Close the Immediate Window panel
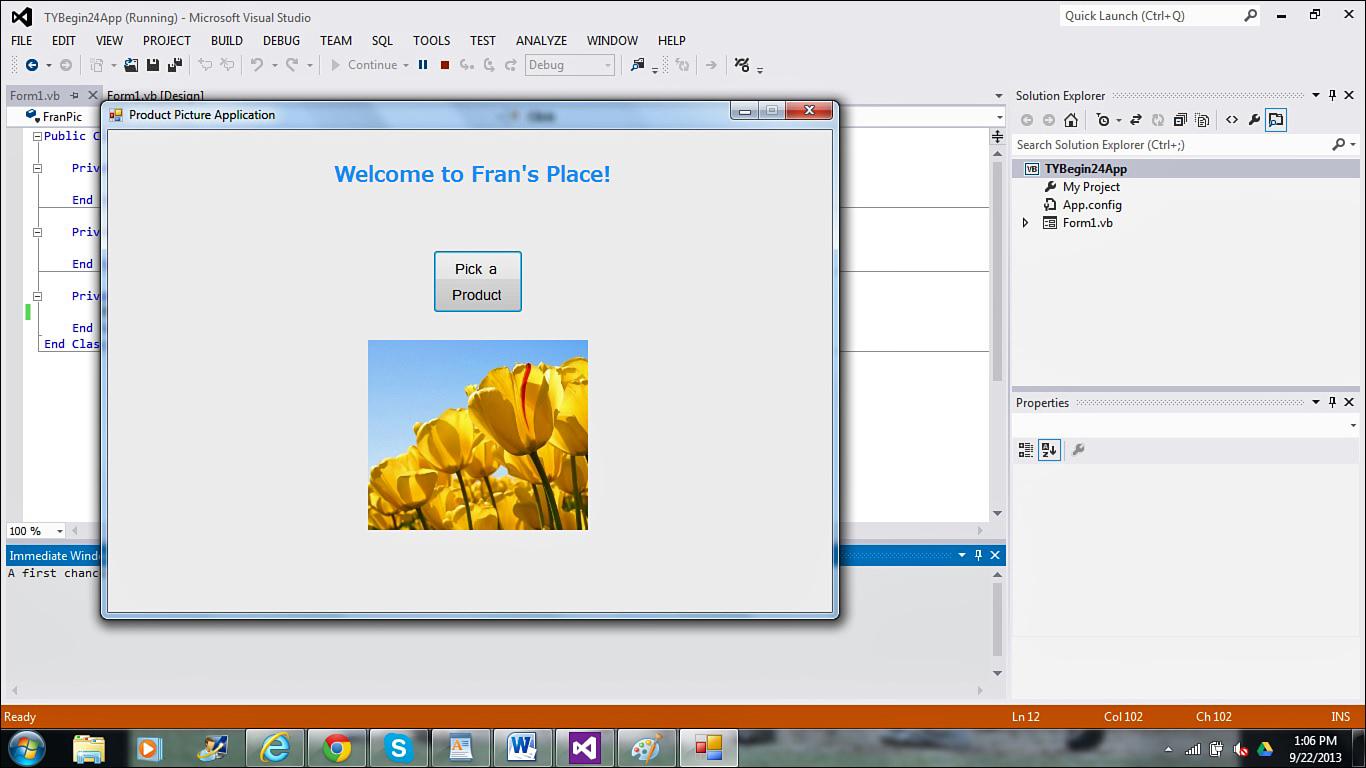Image resolution: width=1366 pixels, height=768 pixels. (995, 555)
